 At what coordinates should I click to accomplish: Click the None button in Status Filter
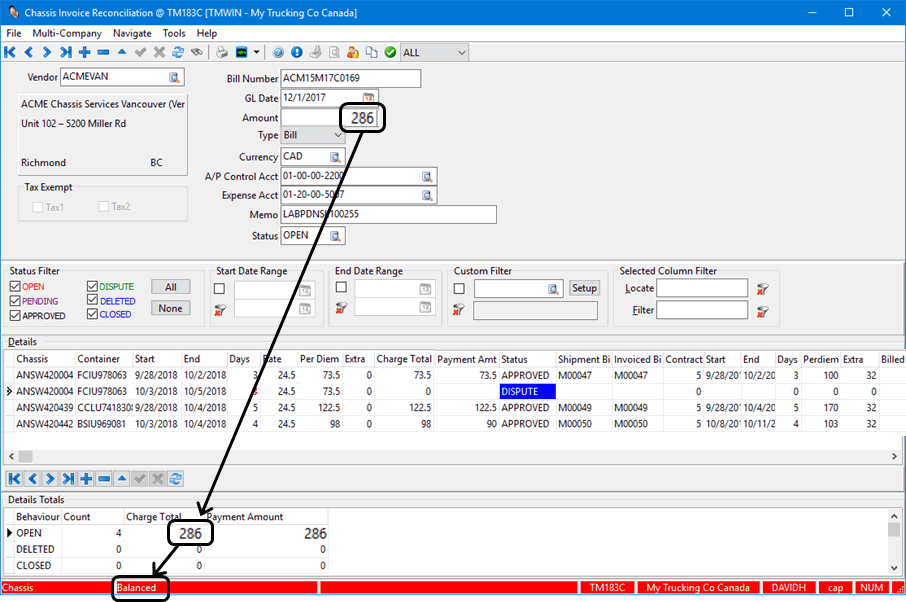[x=170, y=308]
